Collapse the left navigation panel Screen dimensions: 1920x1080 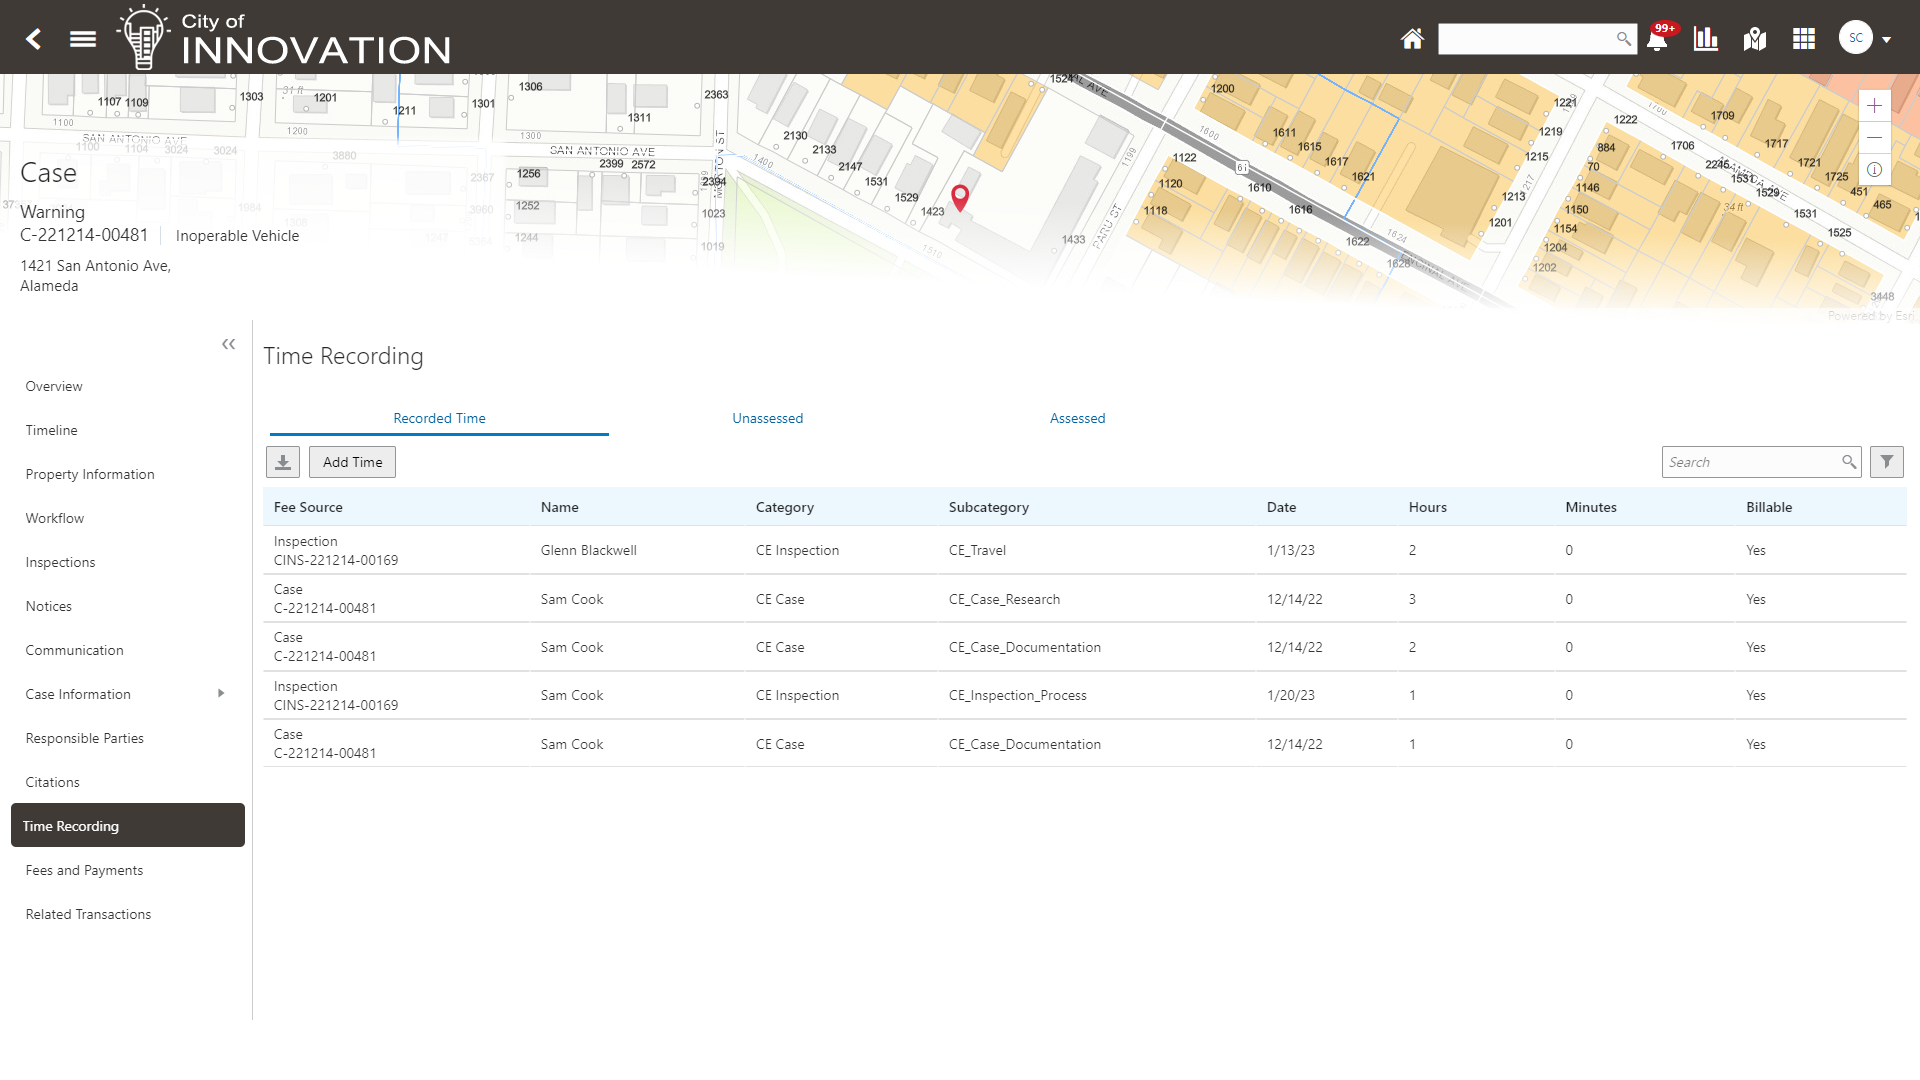pyautogui.click(x=229, y=344)
